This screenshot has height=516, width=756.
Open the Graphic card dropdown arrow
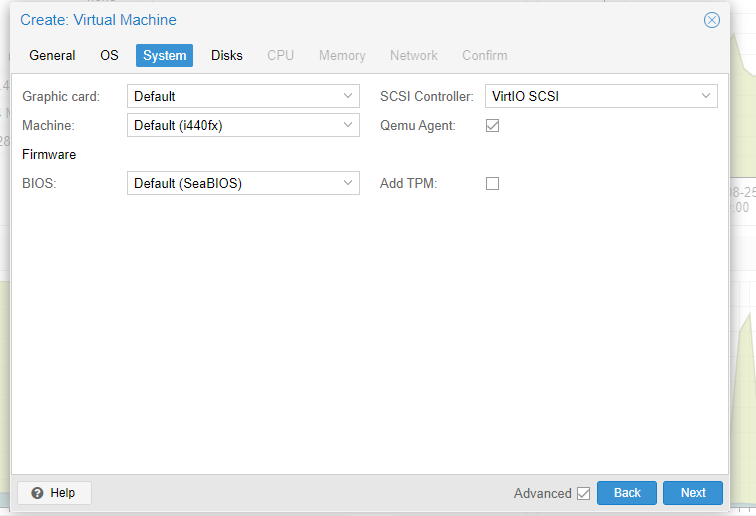tap(348, 97)
